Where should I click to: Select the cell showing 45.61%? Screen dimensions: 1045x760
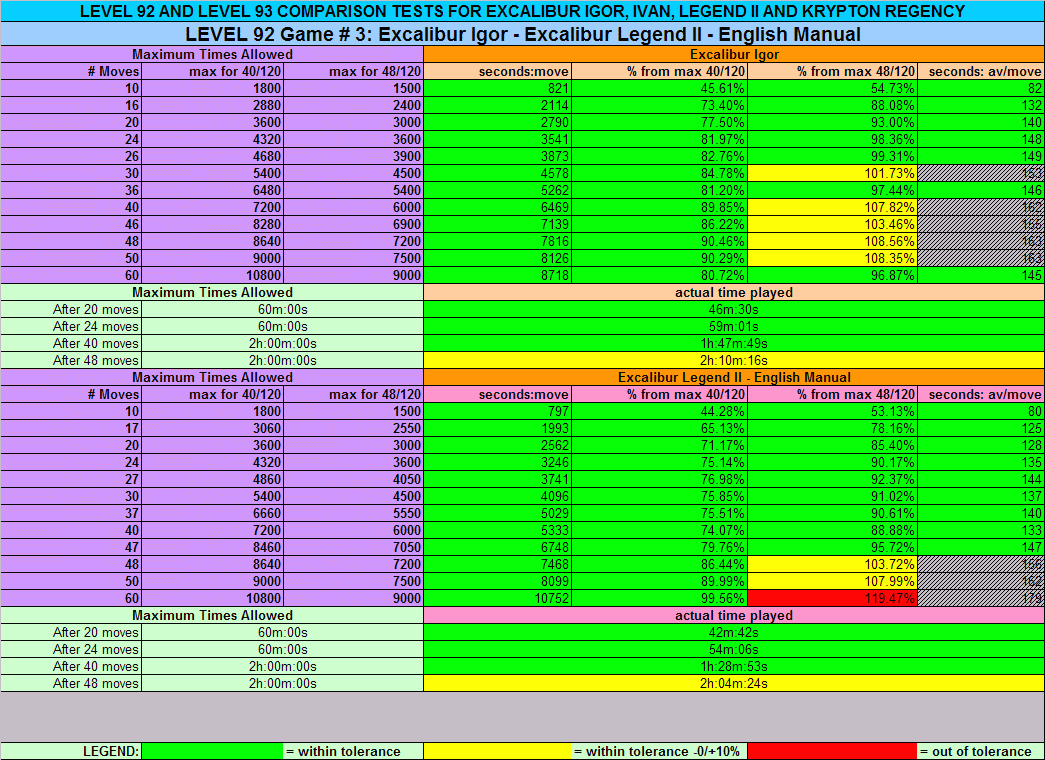pos(659,89)
